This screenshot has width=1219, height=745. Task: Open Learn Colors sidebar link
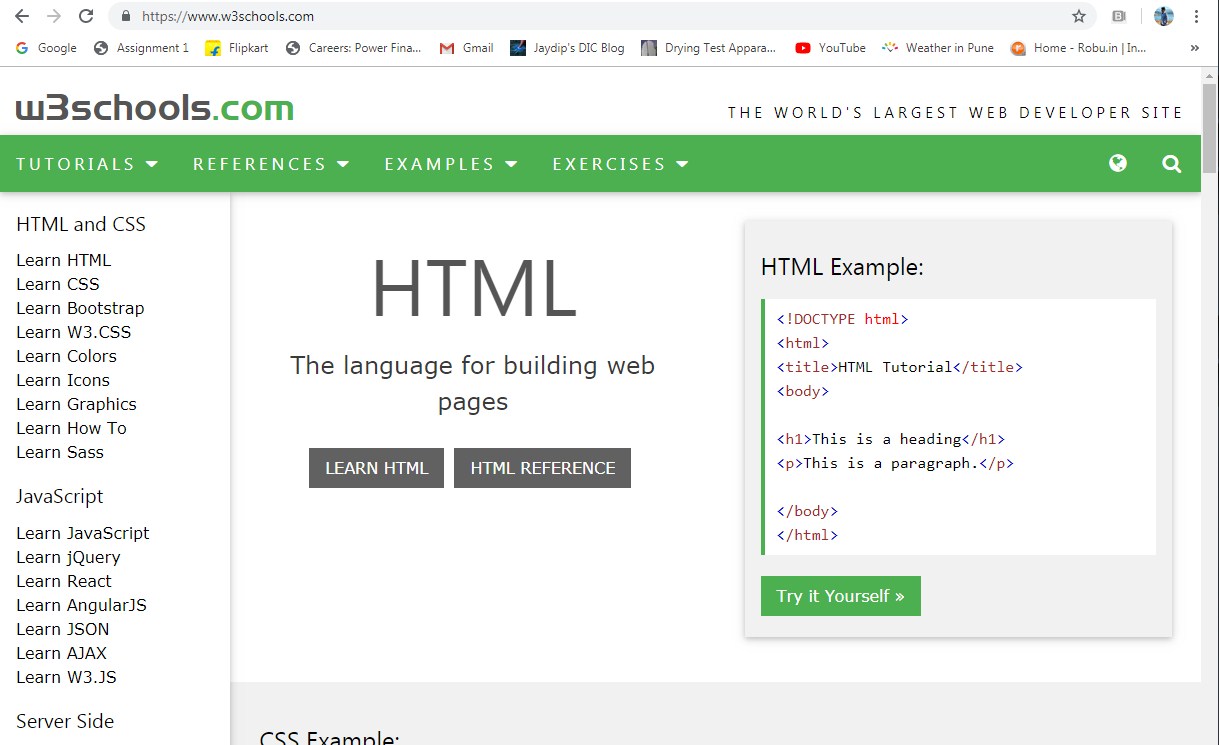pos(66,356)
